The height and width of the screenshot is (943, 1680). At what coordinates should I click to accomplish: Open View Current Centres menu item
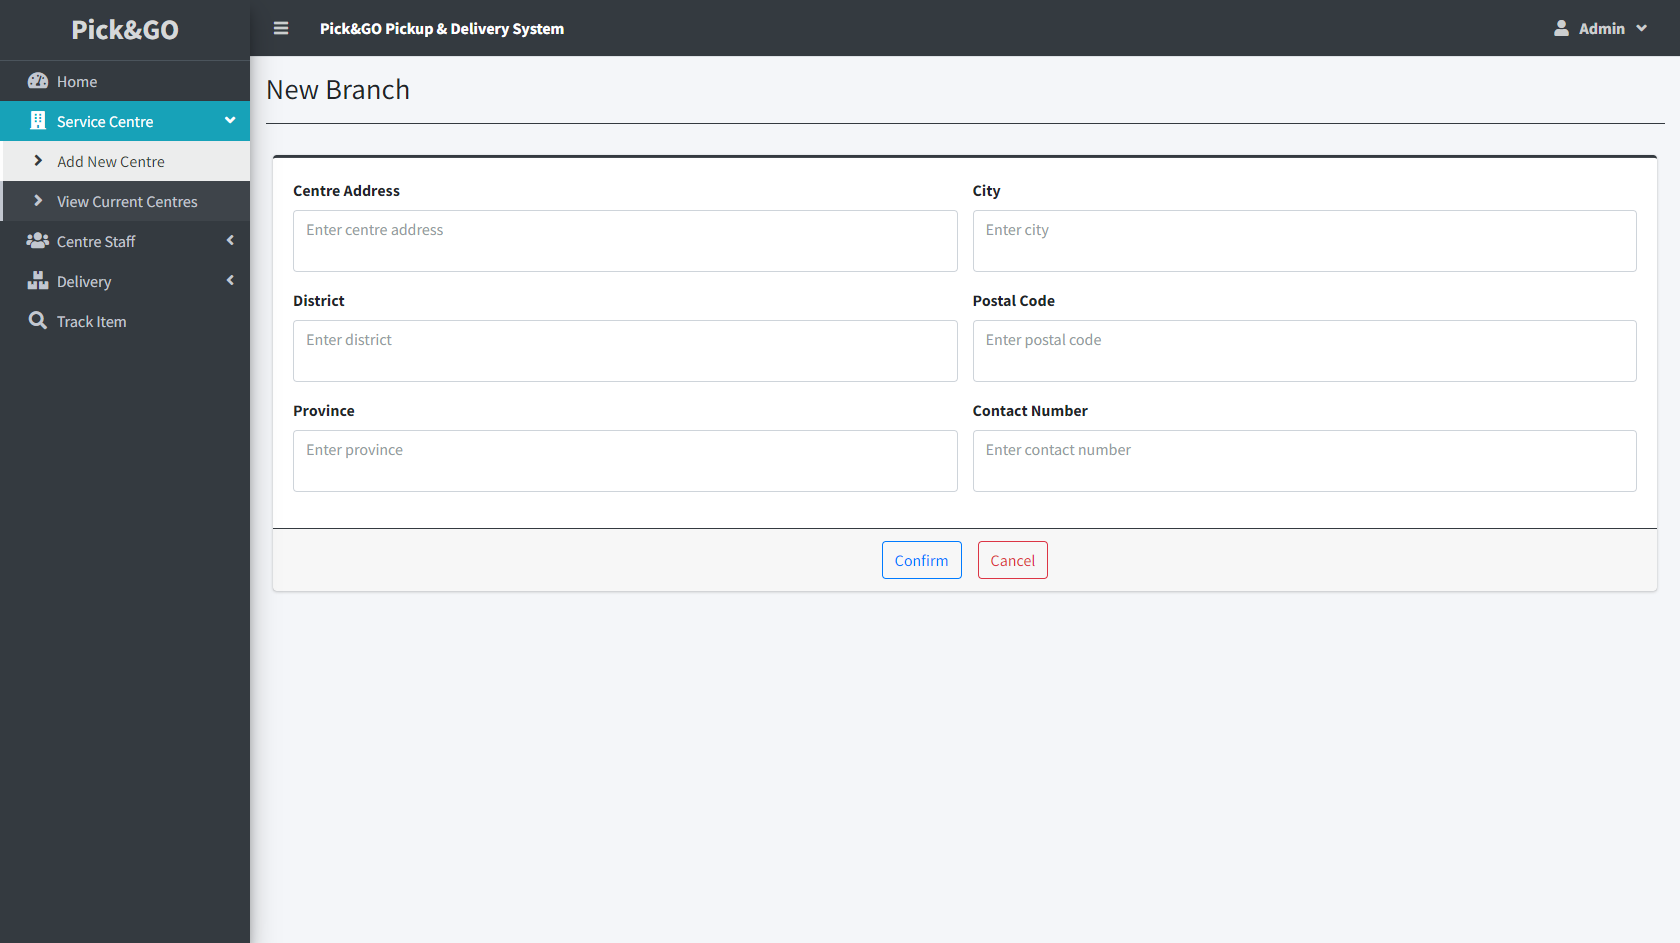click(125, 201)
